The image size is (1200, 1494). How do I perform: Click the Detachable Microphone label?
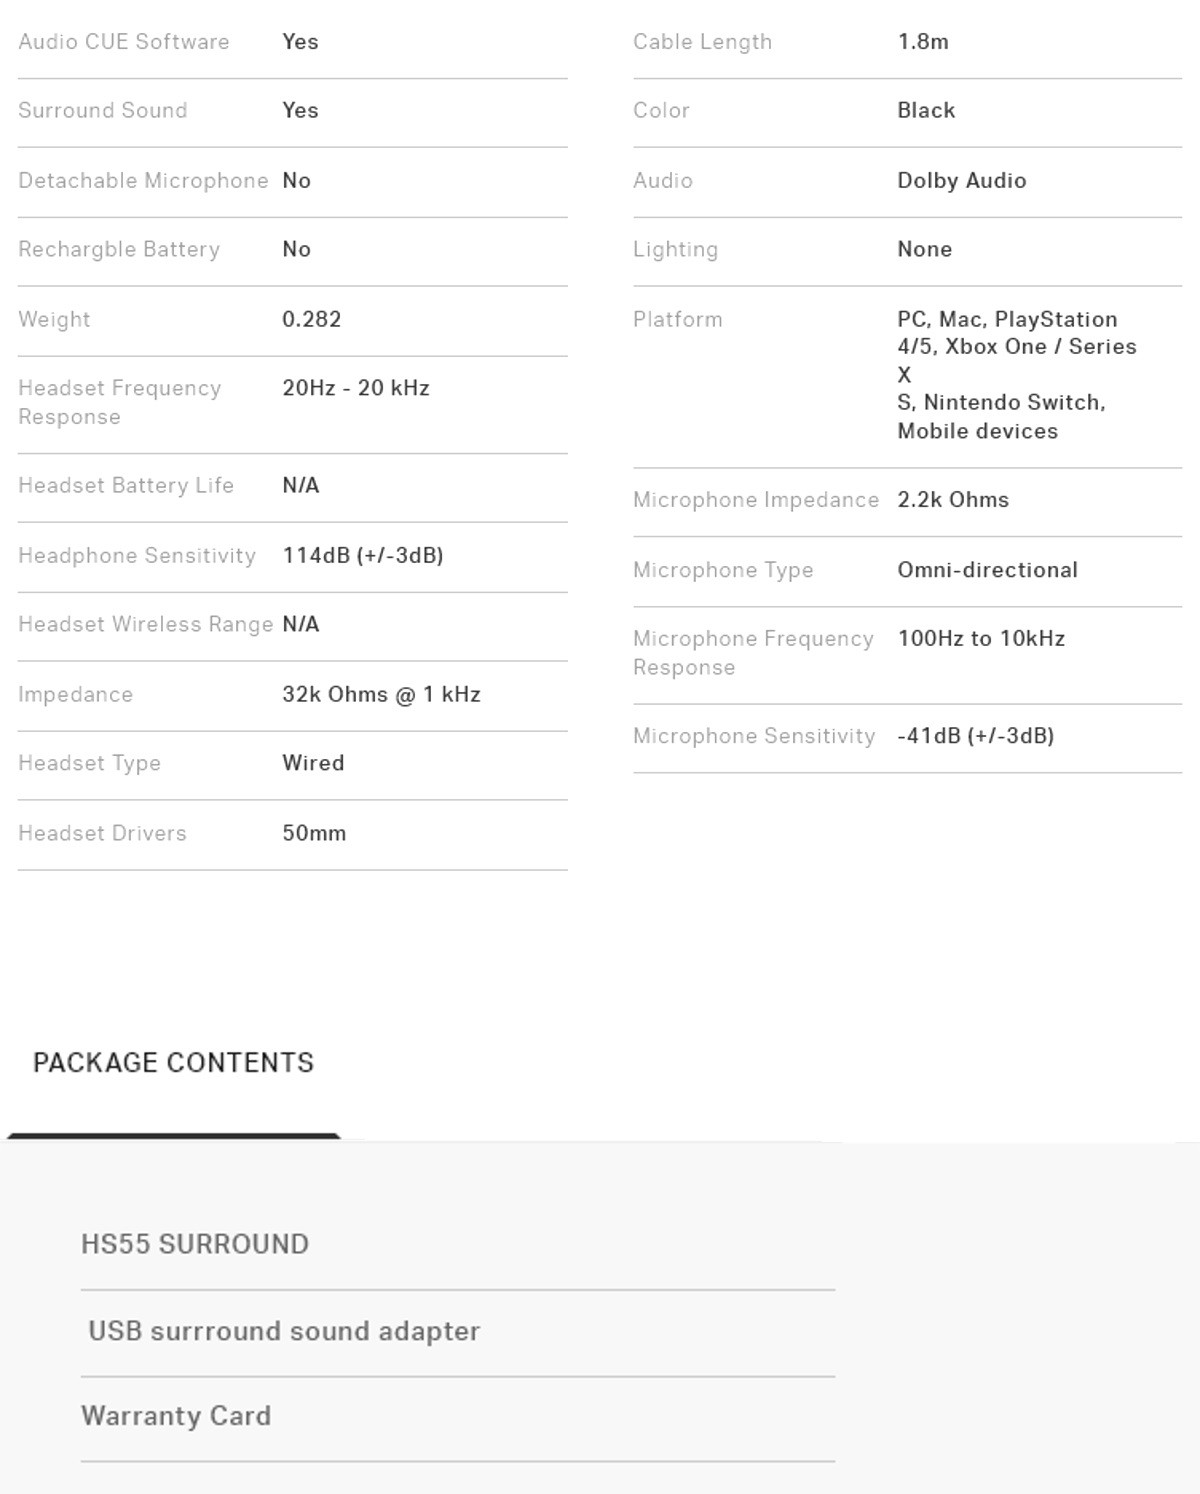(143, 181)
